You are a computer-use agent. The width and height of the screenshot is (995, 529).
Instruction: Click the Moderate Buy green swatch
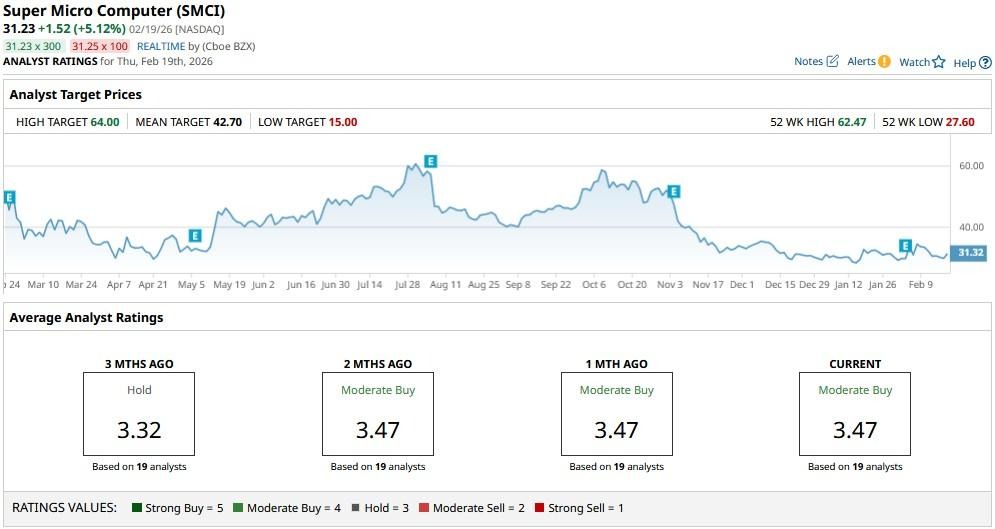click(x=238, y=507)
